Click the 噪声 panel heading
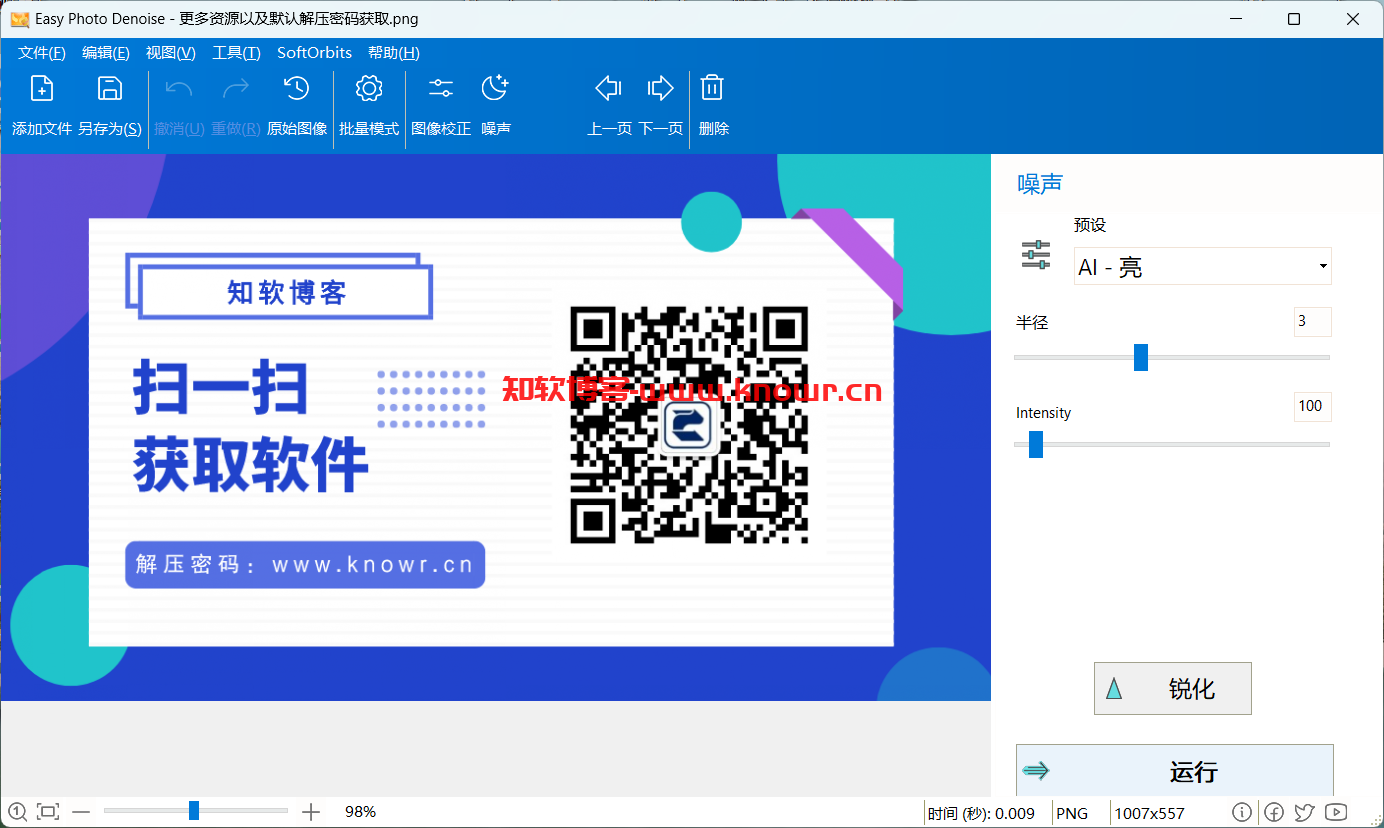Viewport: 1384px width, 828px height. coord(1040,184)
